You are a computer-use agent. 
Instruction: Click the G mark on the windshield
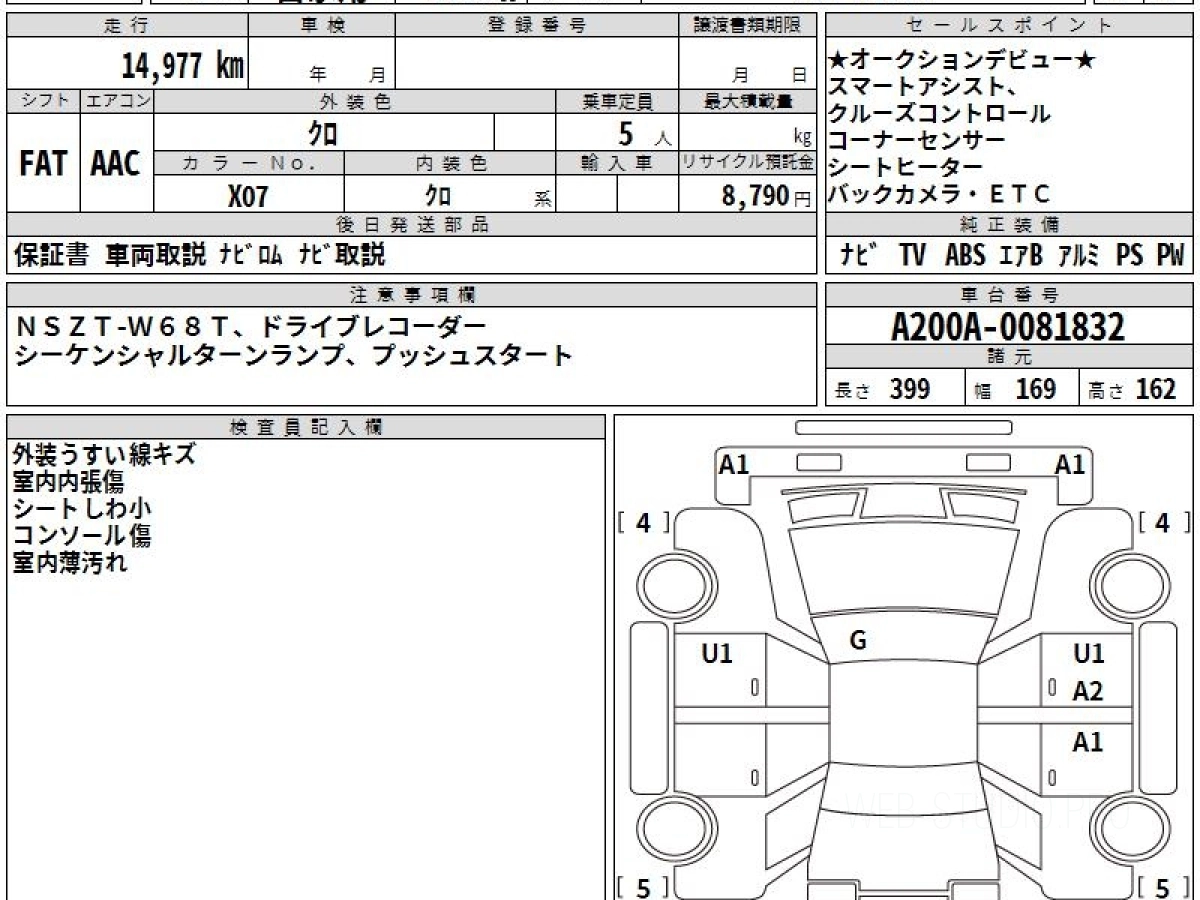858,641
